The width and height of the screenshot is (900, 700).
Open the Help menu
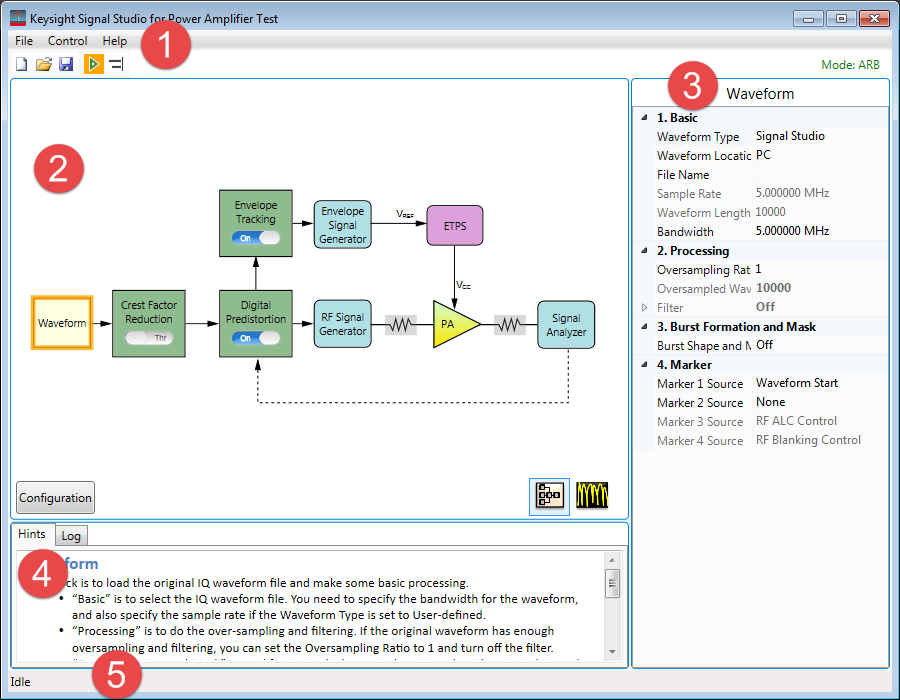(x=115, y=41)
